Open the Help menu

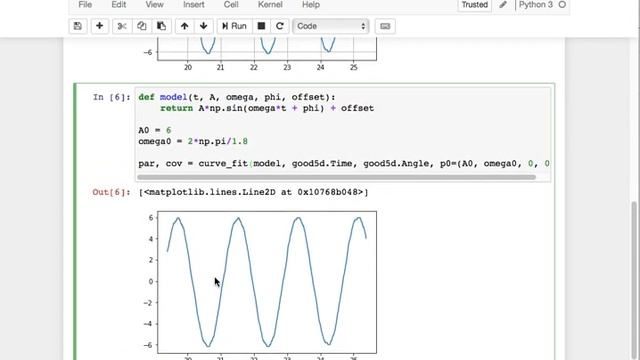(x=311, y=5)
